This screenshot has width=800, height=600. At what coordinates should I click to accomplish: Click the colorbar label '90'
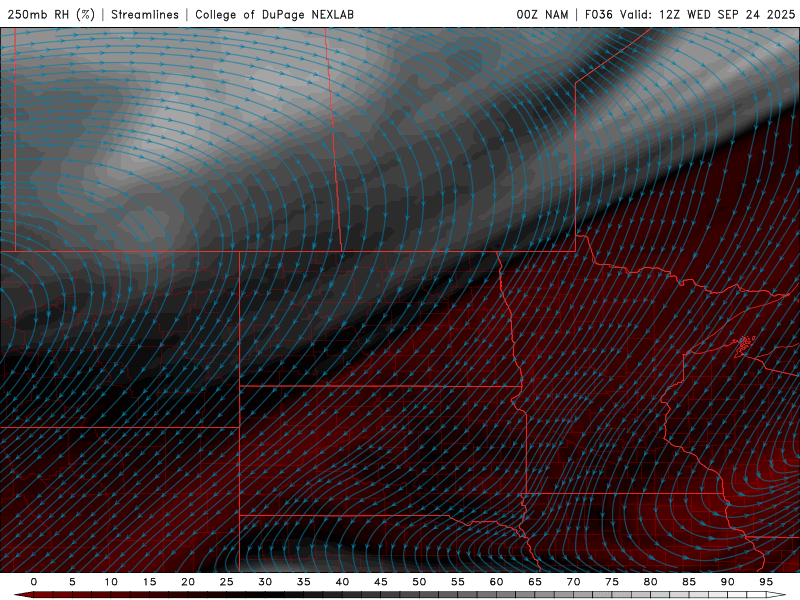pos(727,582)
